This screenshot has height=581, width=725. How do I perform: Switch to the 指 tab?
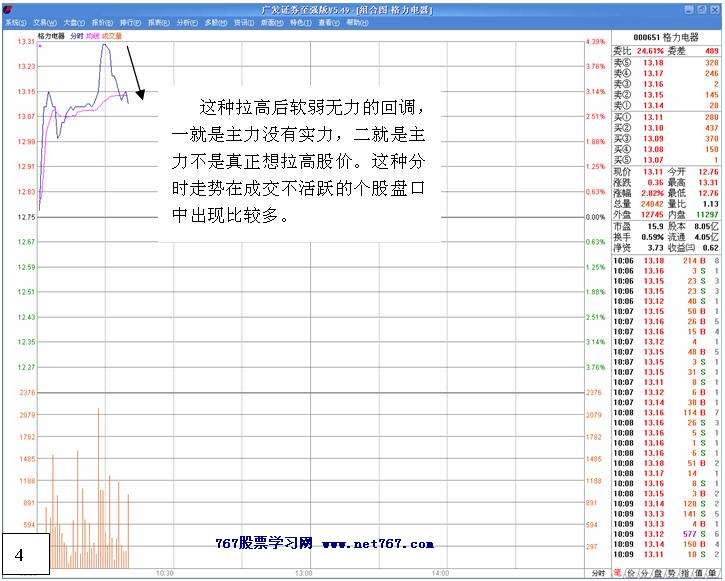point(684,574)
